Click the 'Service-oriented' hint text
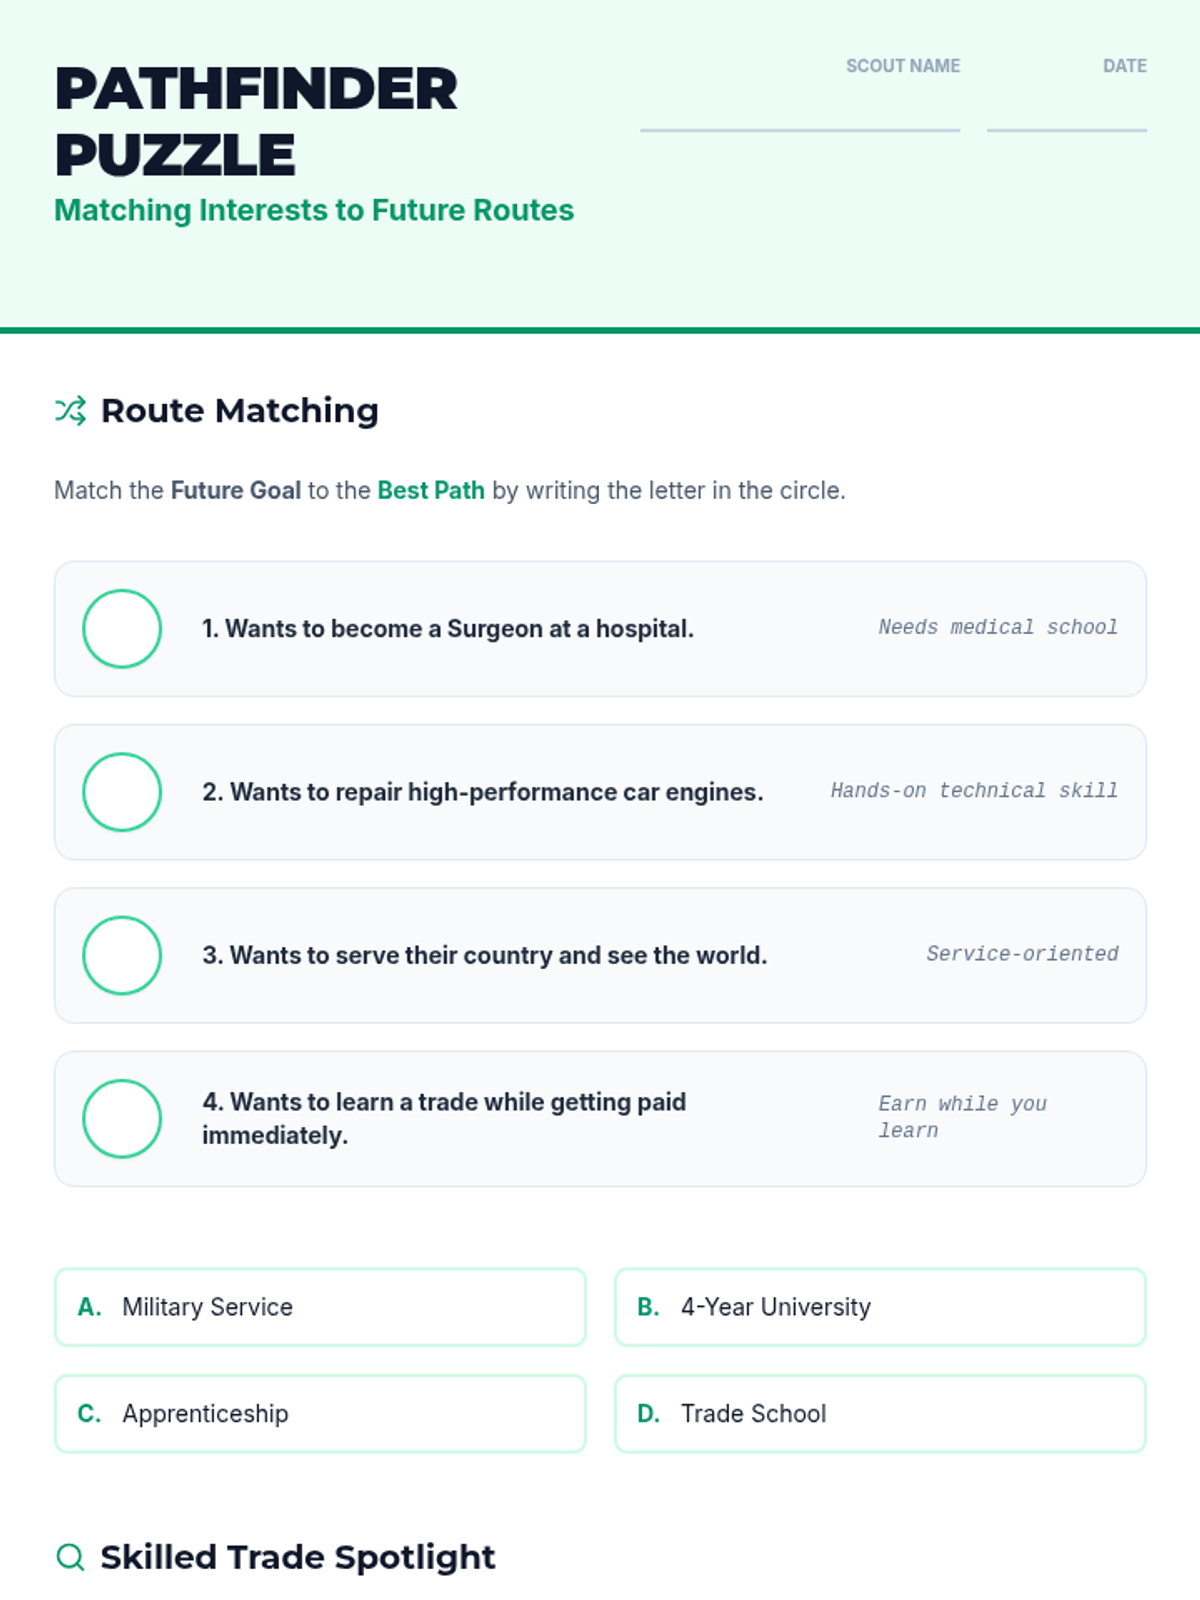 (1022, 953)
